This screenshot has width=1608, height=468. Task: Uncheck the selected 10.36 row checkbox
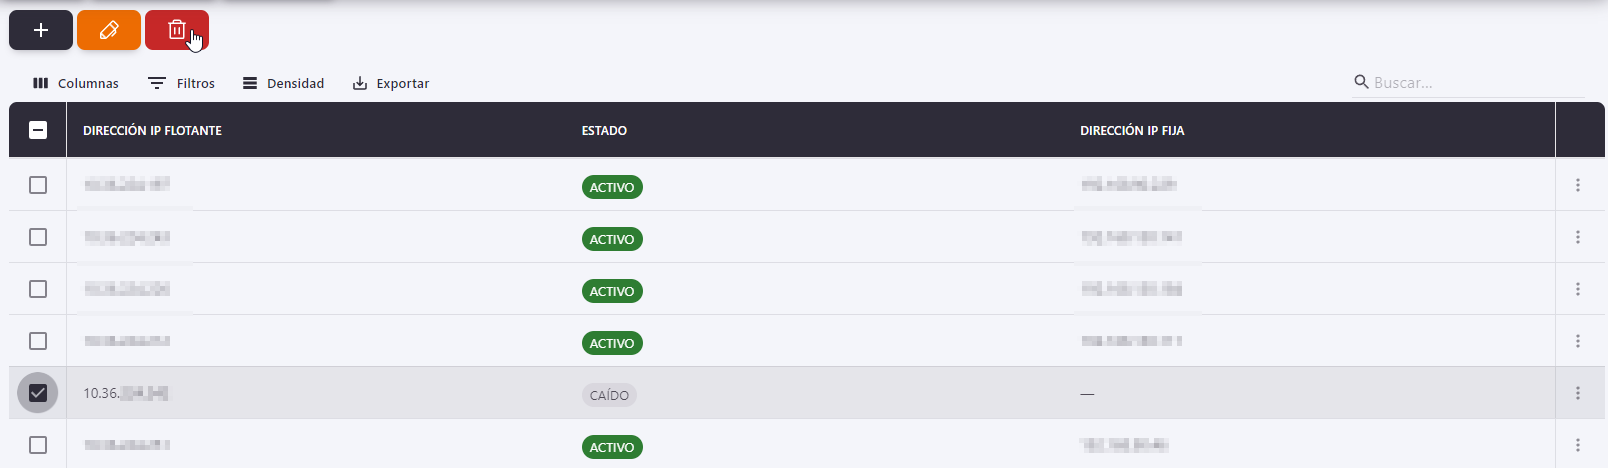pyautogui.click(x=38, y=393)
